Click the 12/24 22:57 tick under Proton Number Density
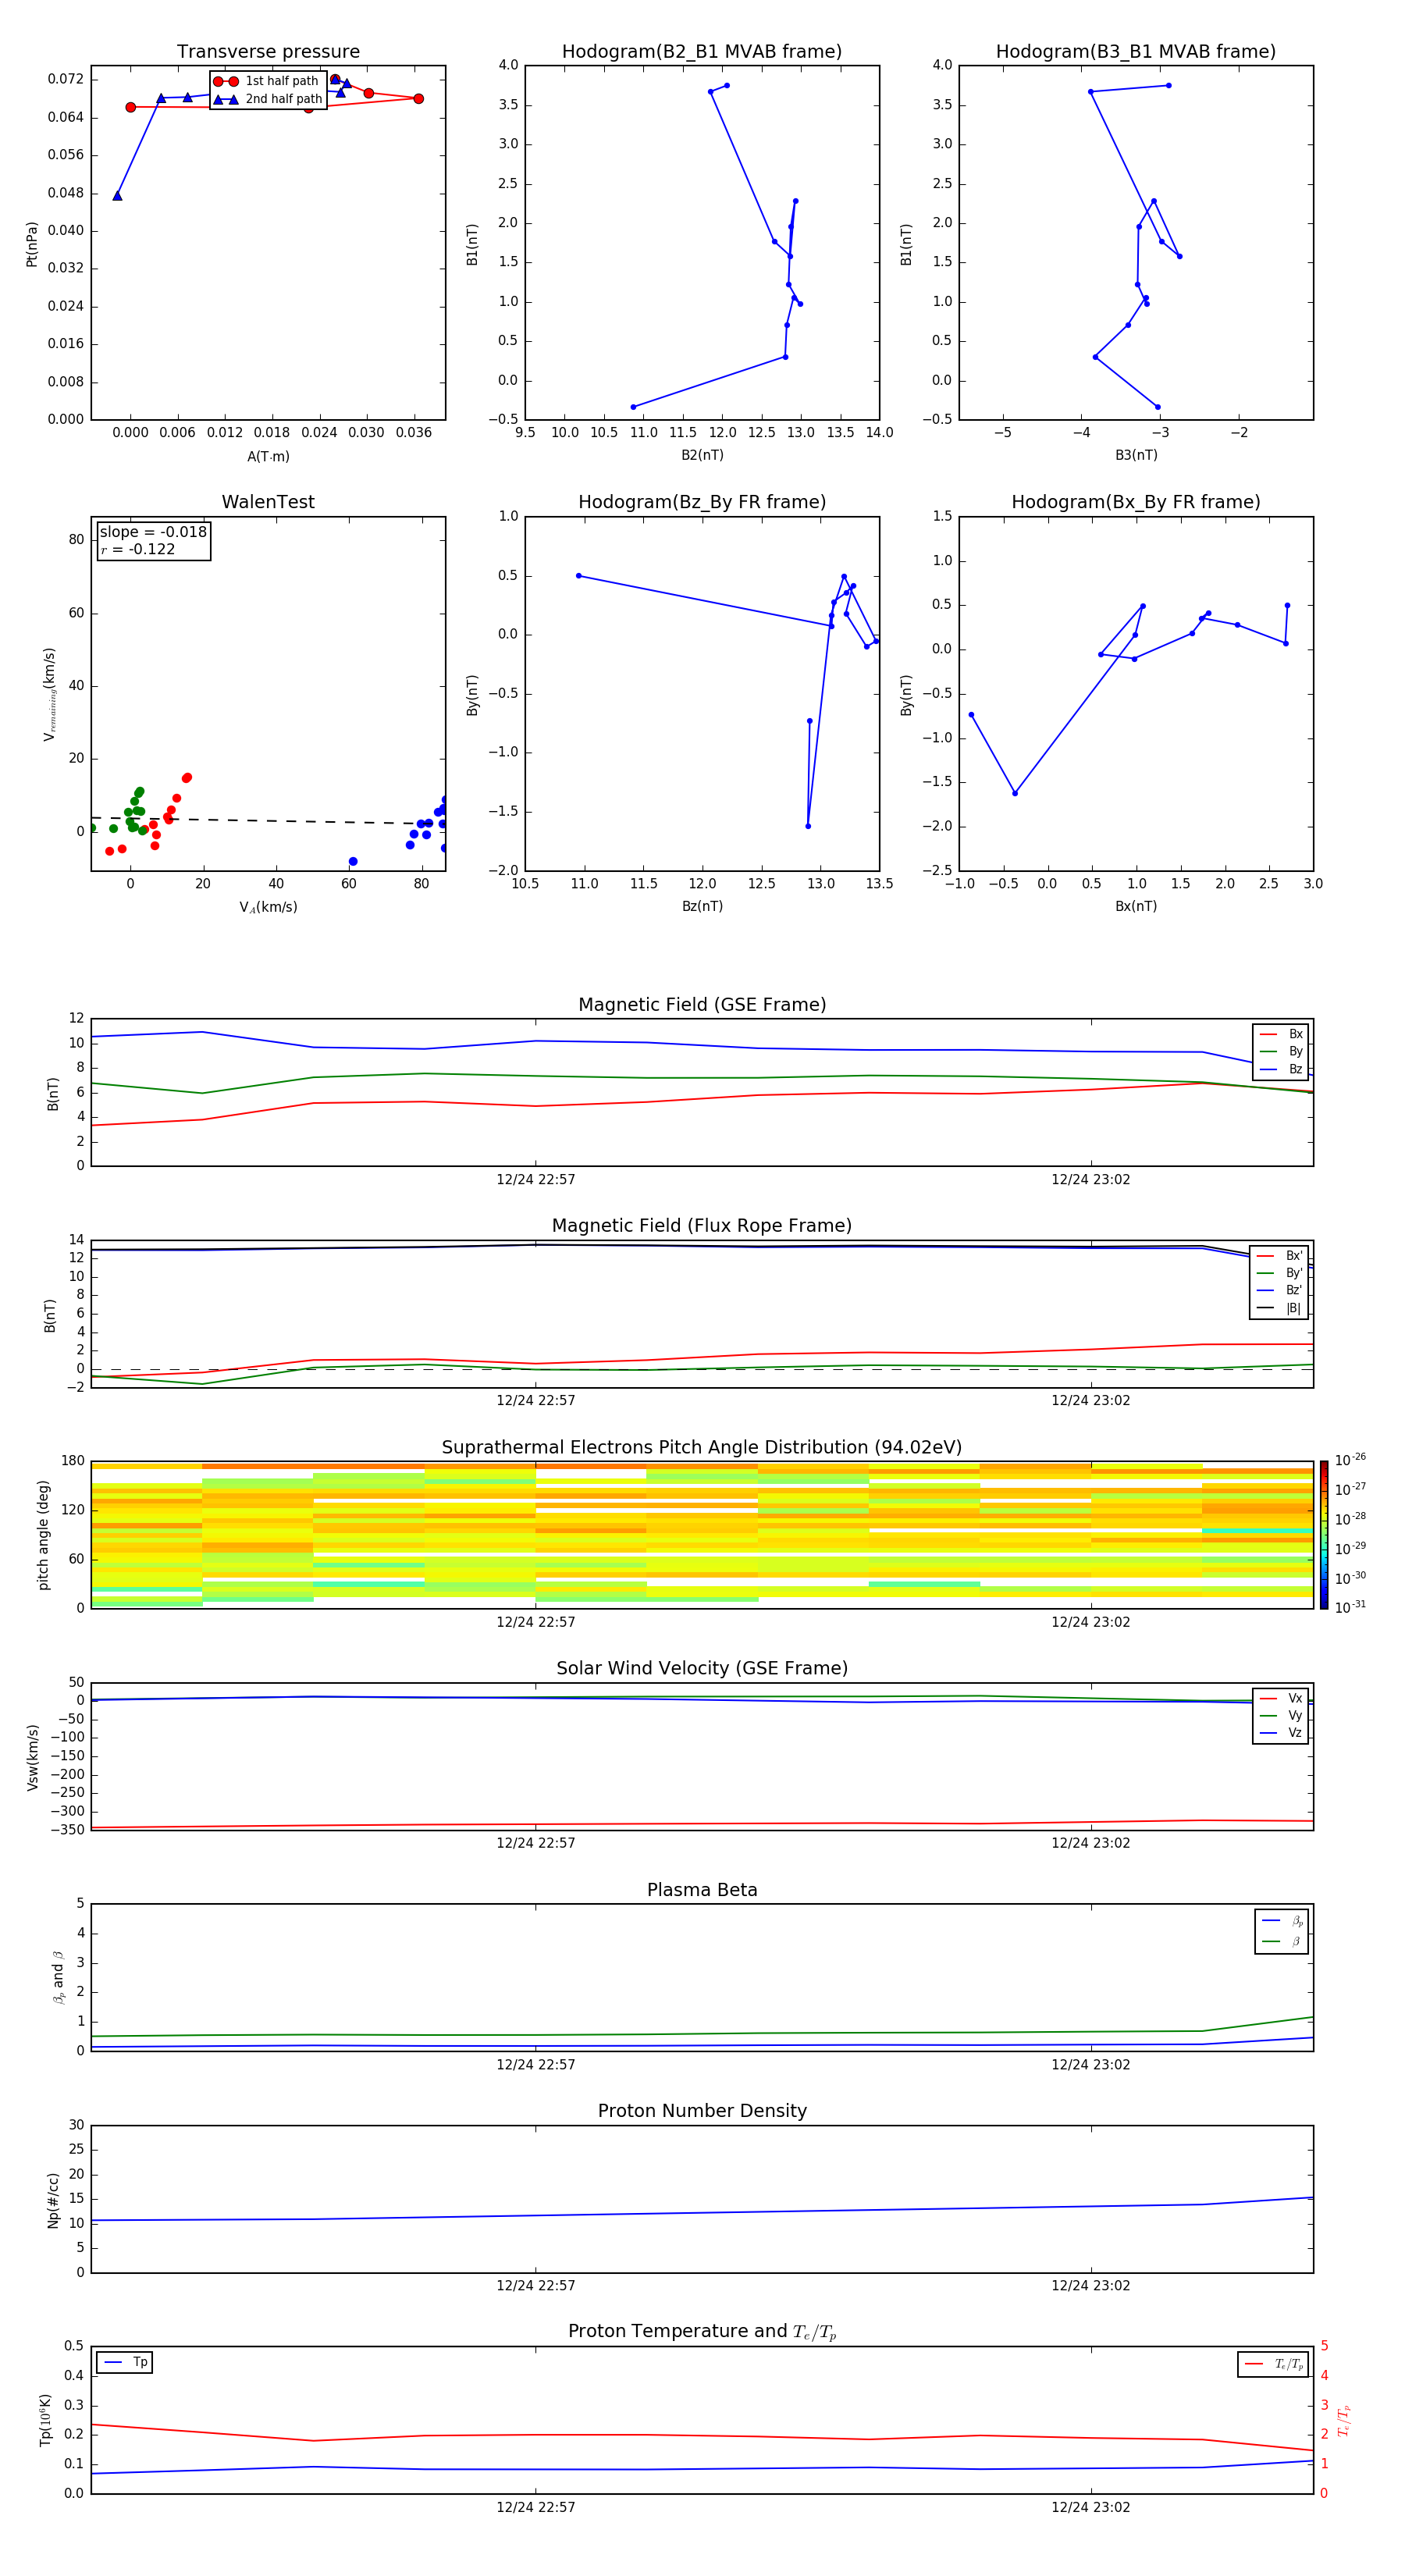 pyautogui.click(x=536, y=2285)
